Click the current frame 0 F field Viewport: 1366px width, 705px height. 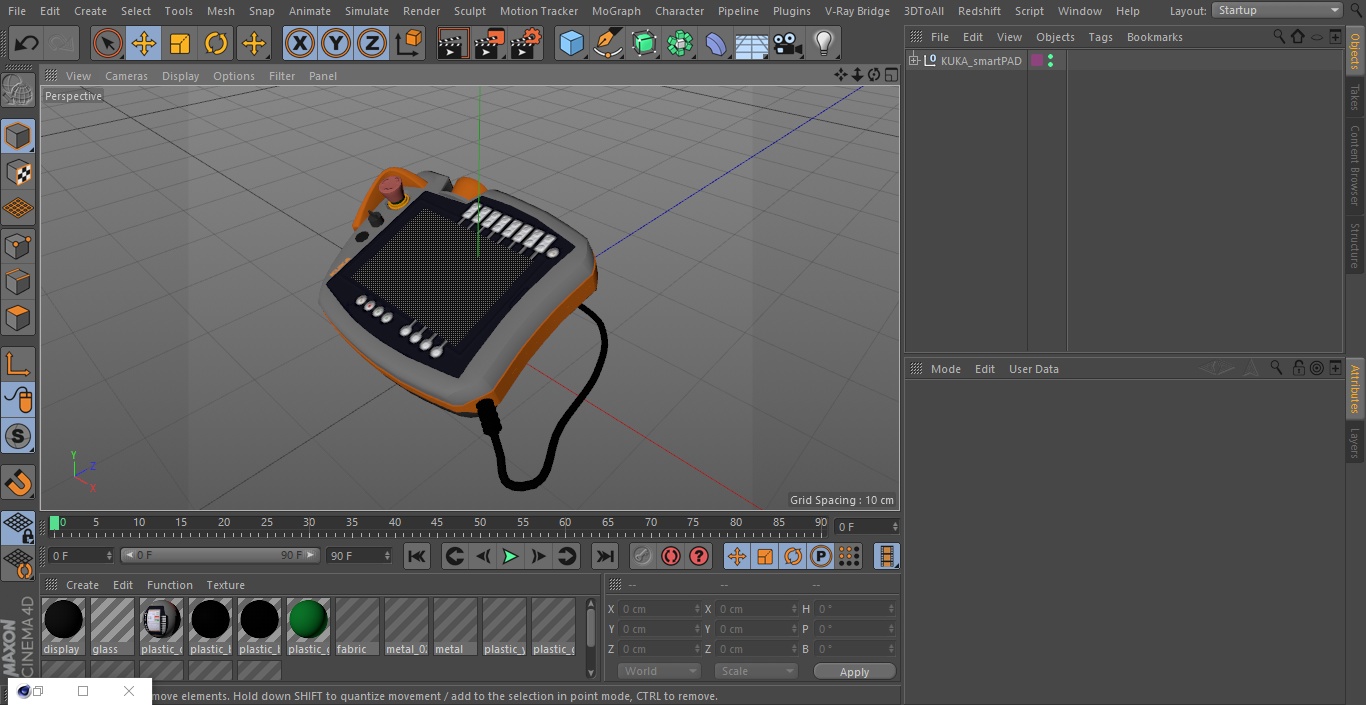click(x=81, y=555)
